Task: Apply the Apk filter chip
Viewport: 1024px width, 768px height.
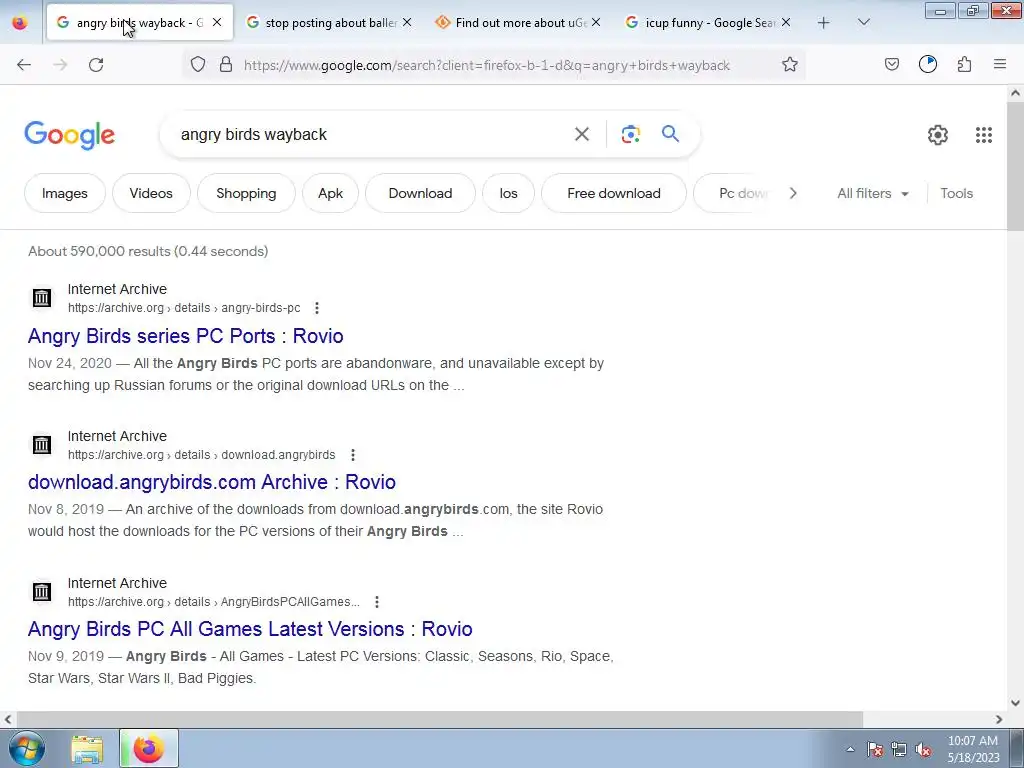Action: (x=330, y=193)
